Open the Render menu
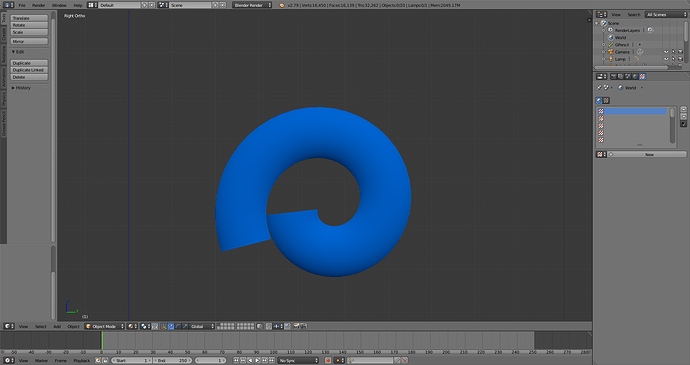This screenshot has width=690, height=365. pos(38,5)
